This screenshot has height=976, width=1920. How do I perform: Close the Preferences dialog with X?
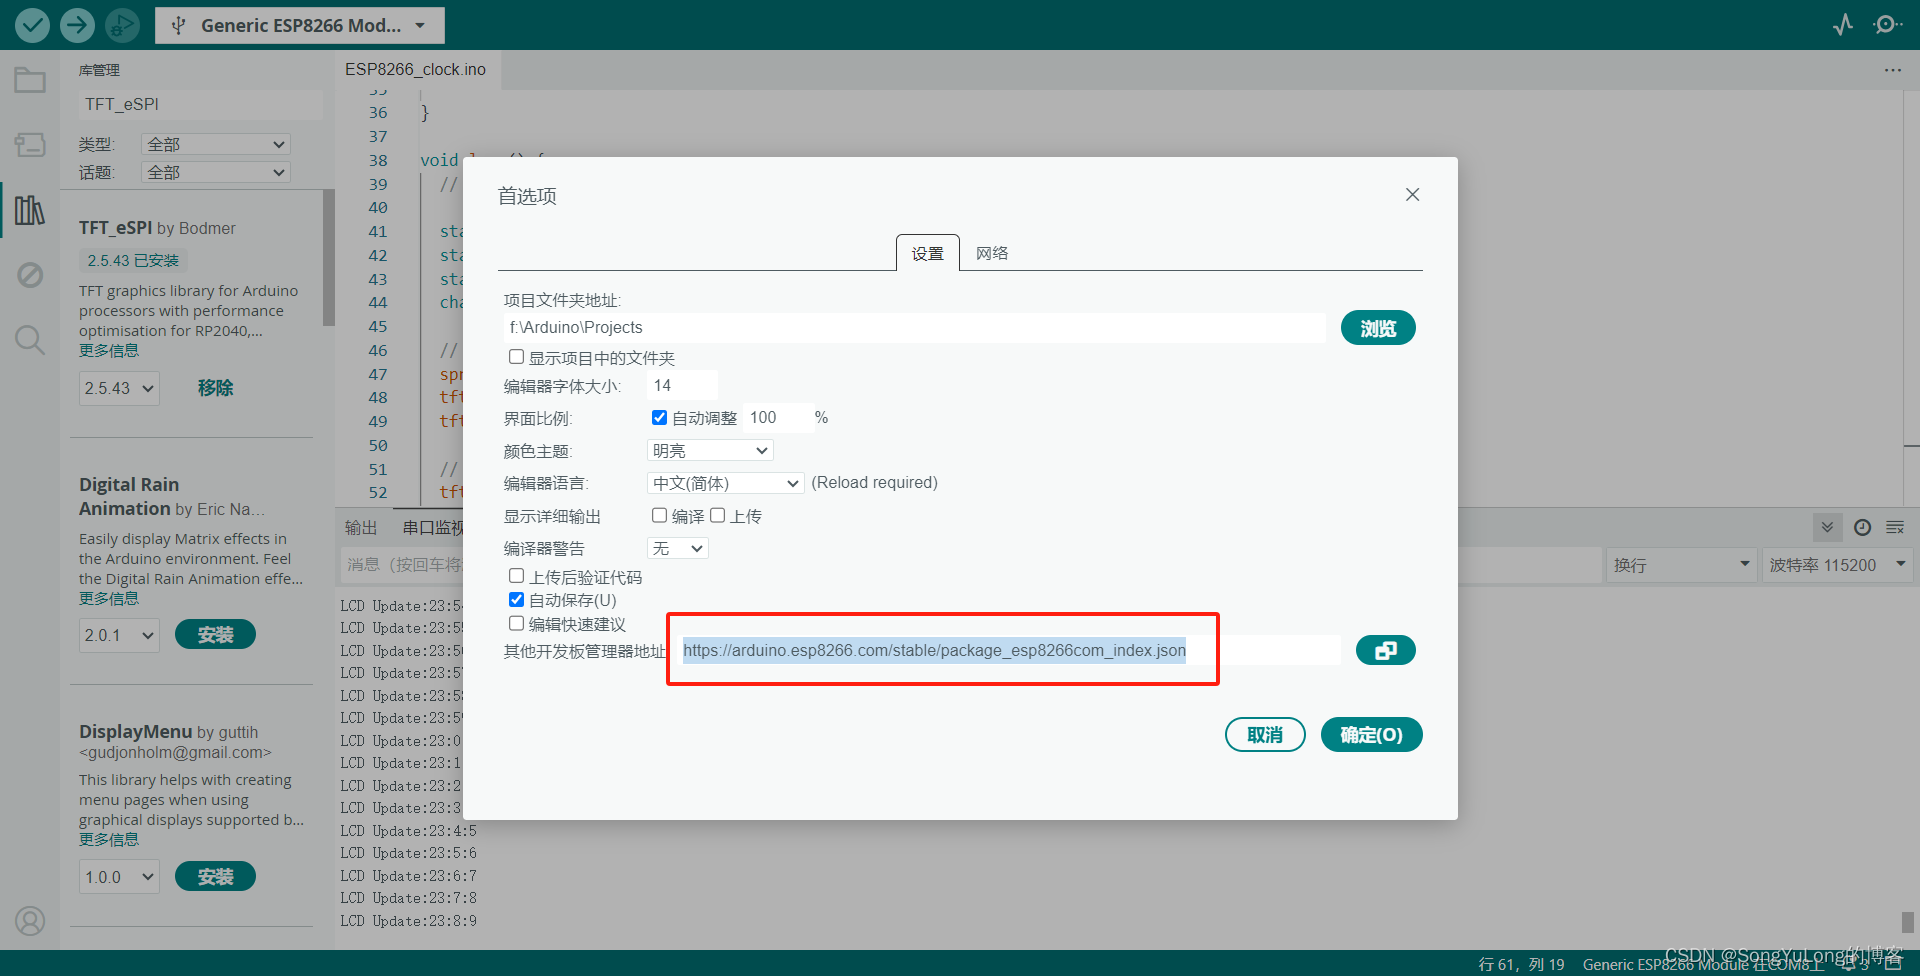point(1412,194)
